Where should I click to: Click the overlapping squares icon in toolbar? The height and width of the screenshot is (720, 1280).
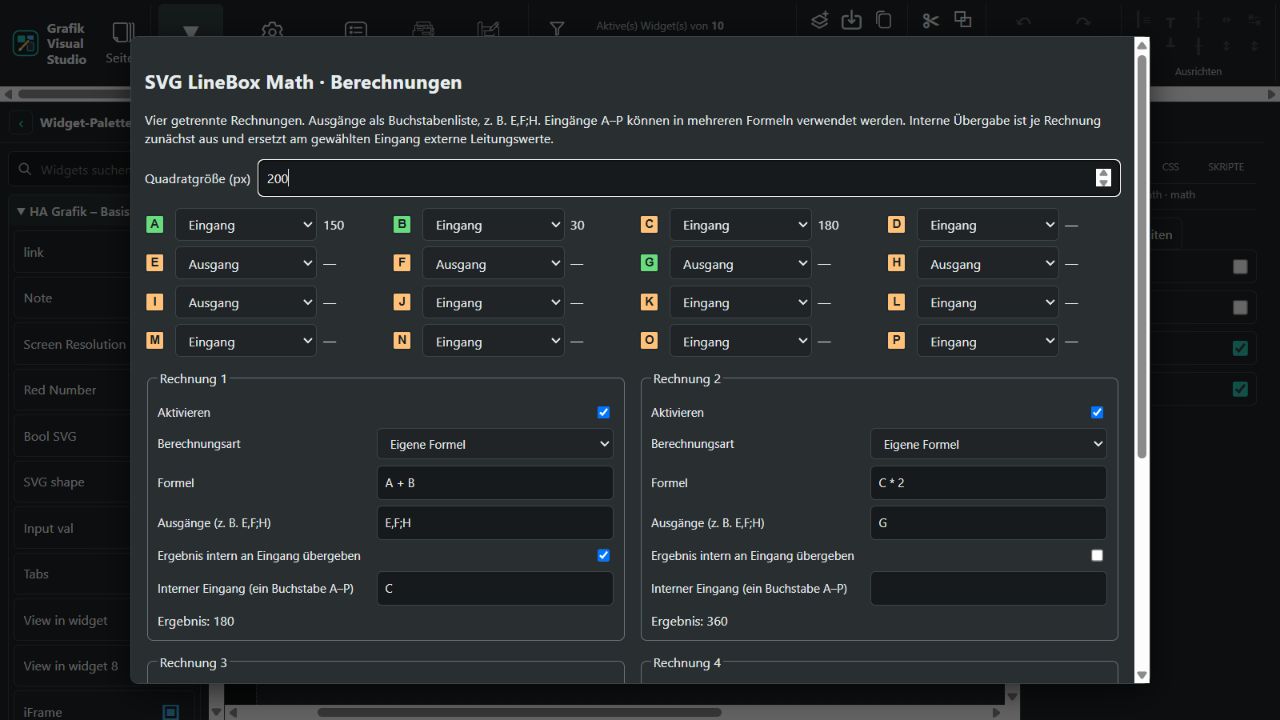coord(963,20)
